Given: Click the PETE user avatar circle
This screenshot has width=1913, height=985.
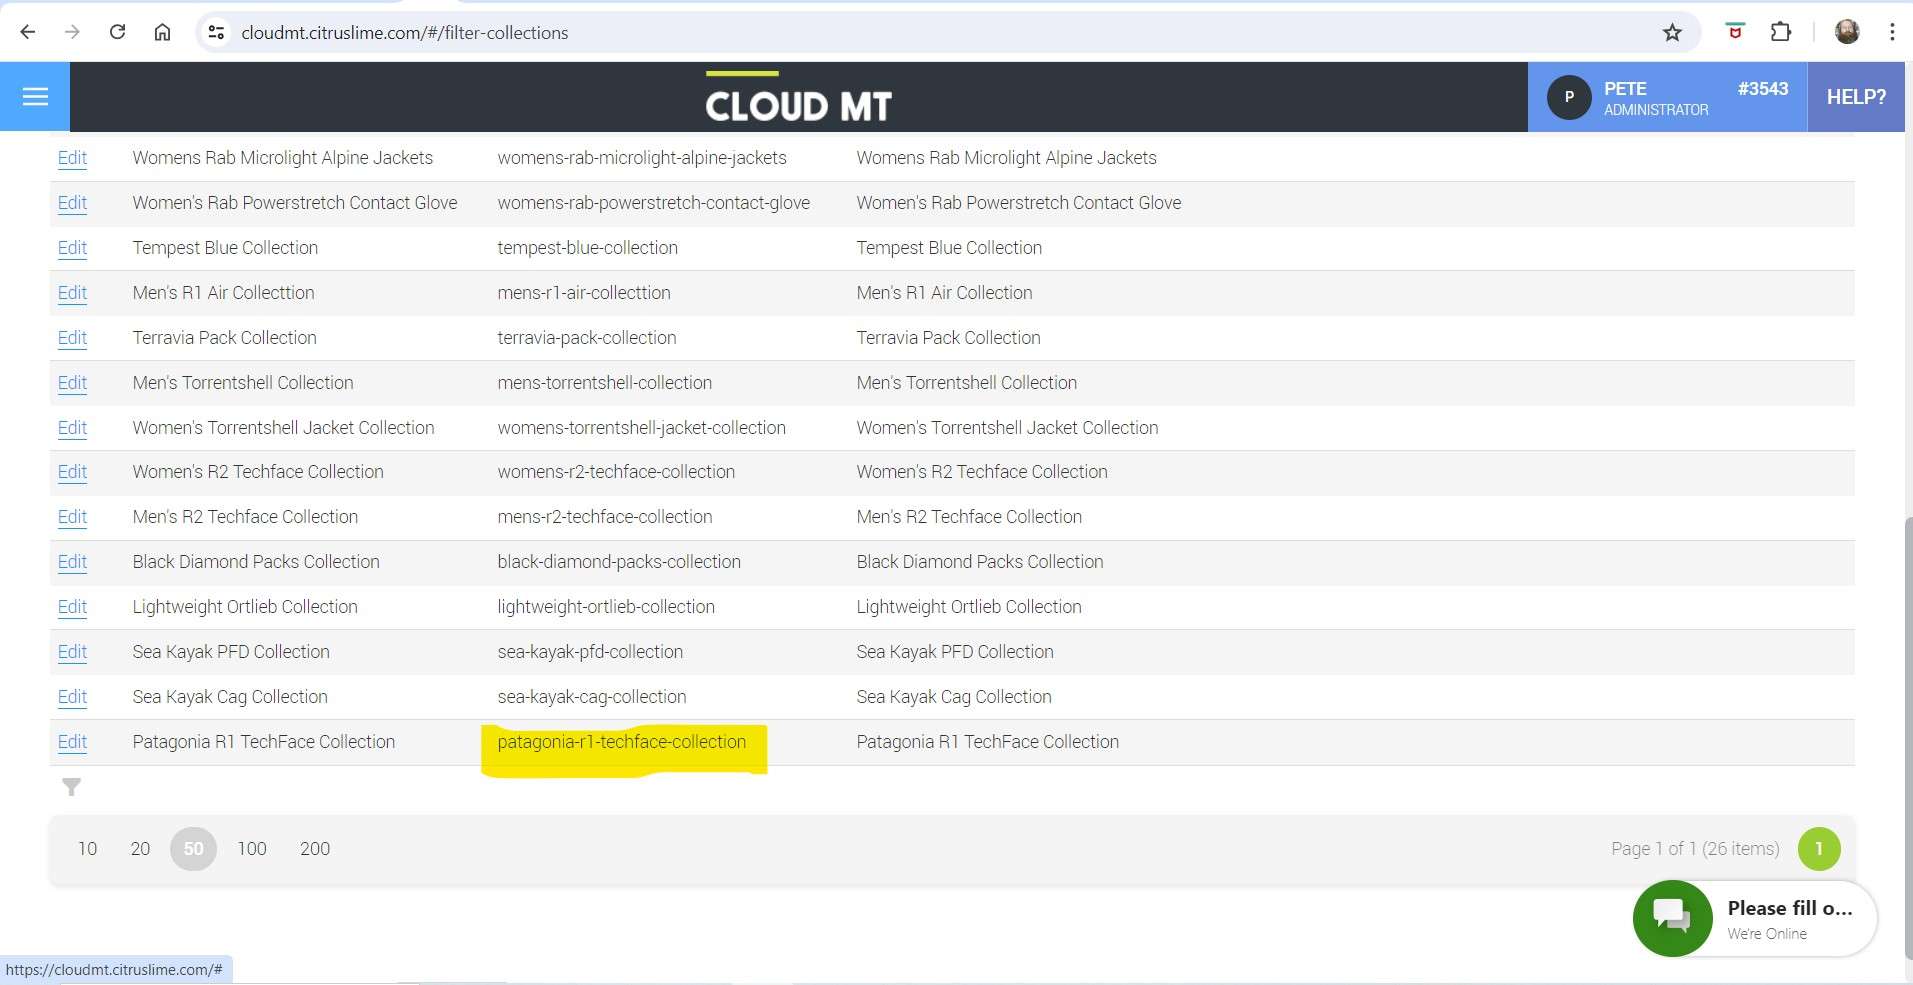Looking at the screenshot, I should (x=1569, y=97).
